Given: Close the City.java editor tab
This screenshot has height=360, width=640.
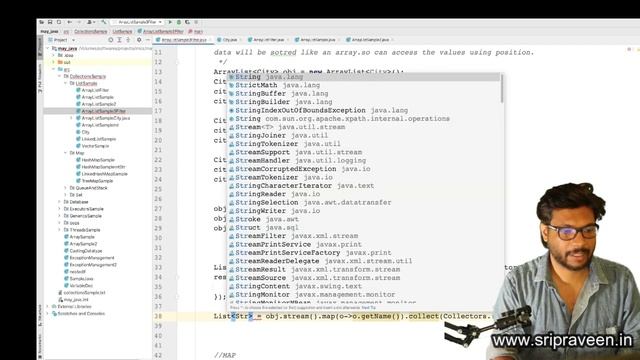Looking at the screenshot, I should tap(241, 40).
